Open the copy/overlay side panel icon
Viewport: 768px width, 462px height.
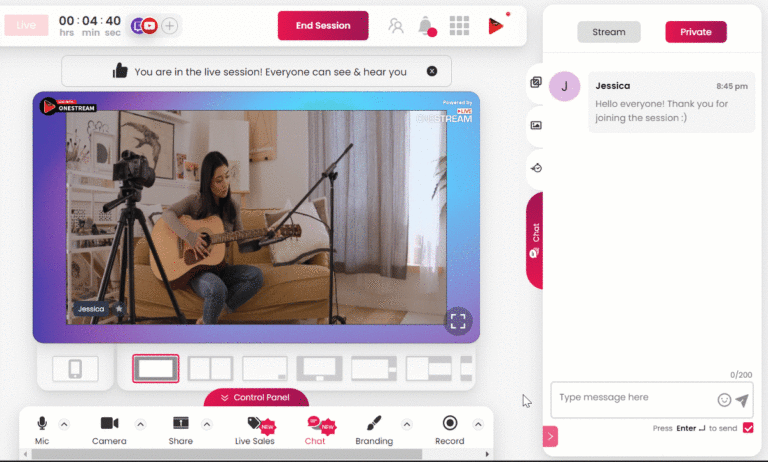536,82
